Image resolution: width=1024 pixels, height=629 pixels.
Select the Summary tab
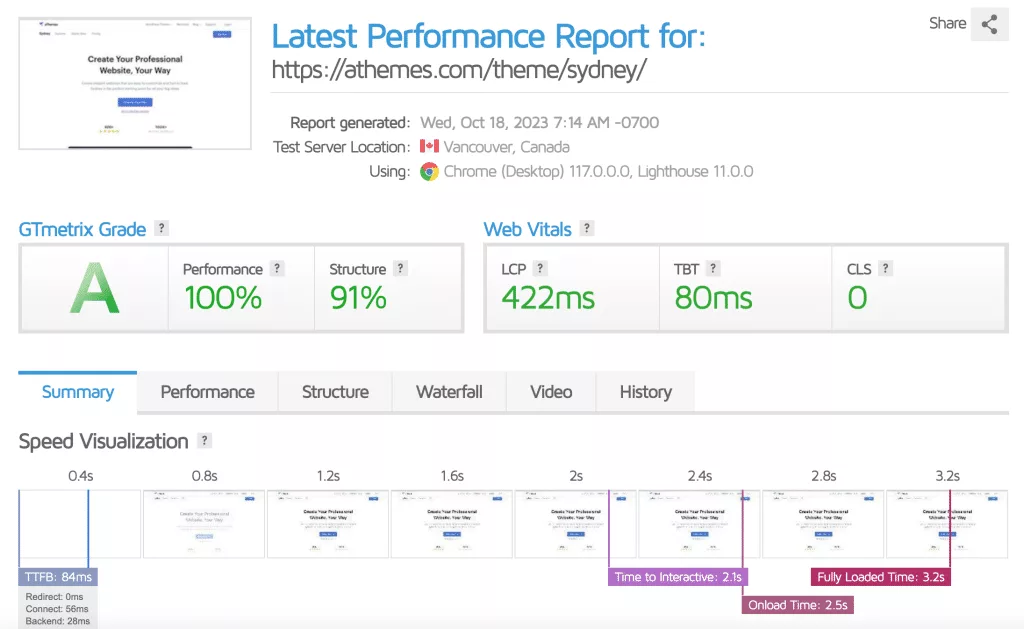78,392
